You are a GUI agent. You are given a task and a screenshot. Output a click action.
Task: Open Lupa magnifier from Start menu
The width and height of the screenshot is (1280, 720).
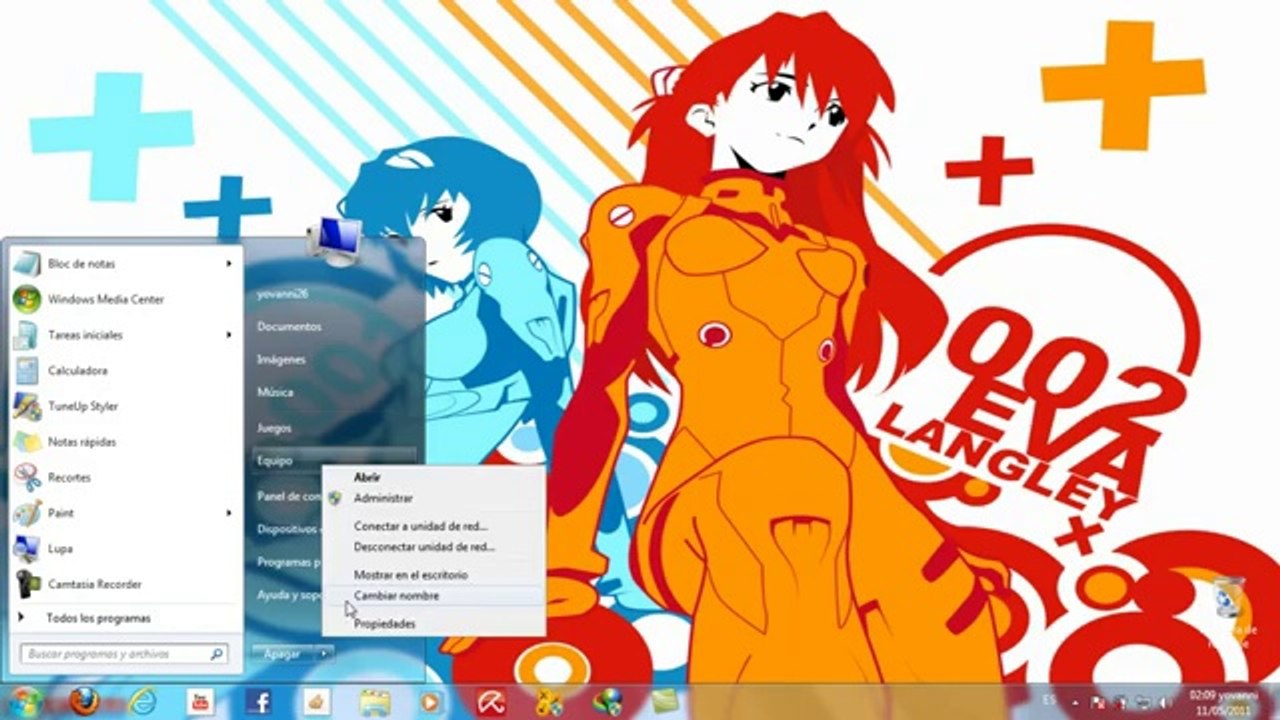click(x=124, y=548)
